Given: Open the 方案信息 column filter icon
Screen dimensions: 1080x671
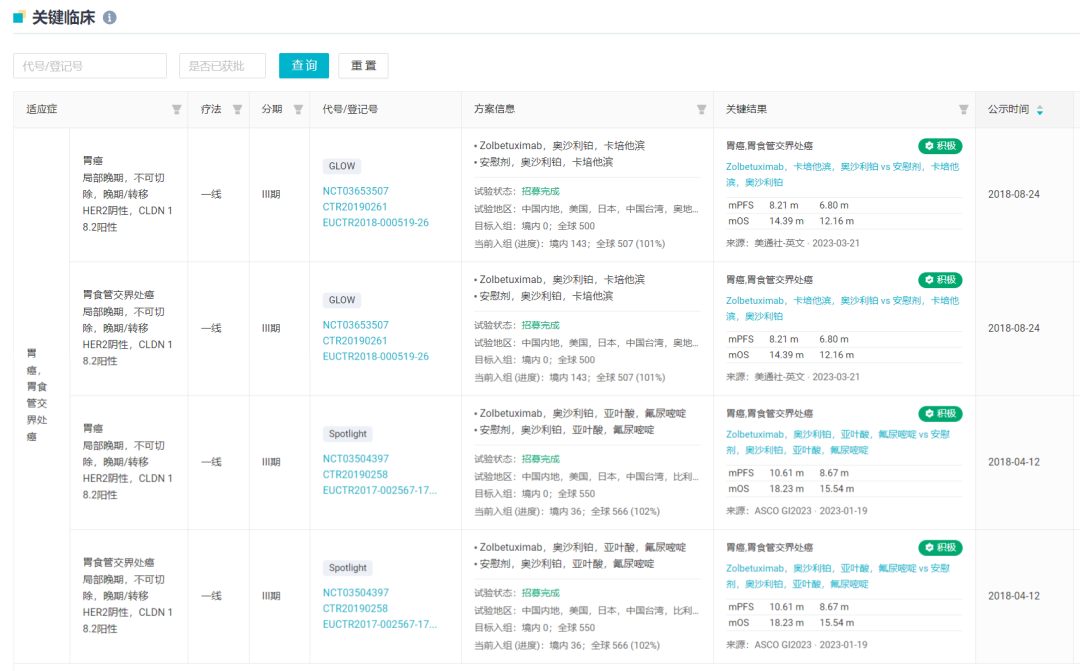Looking at the screenshot, I should click(701, 110).
